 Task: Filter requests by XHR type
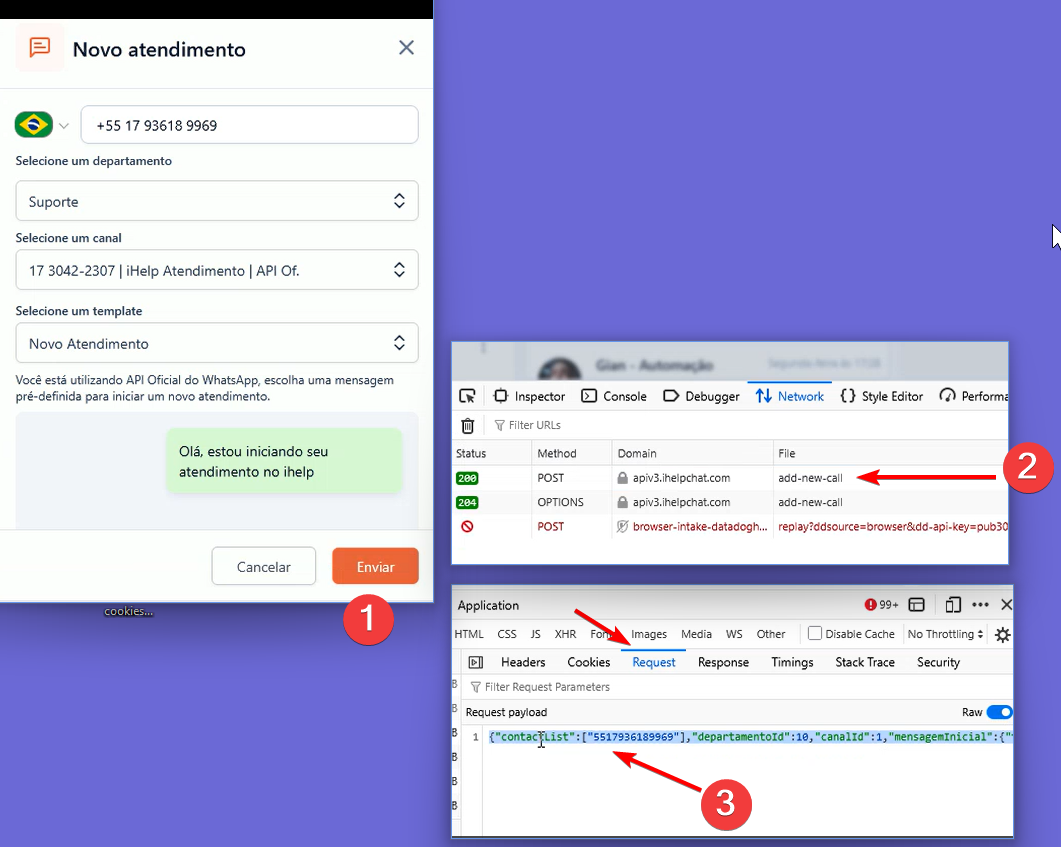565,634
